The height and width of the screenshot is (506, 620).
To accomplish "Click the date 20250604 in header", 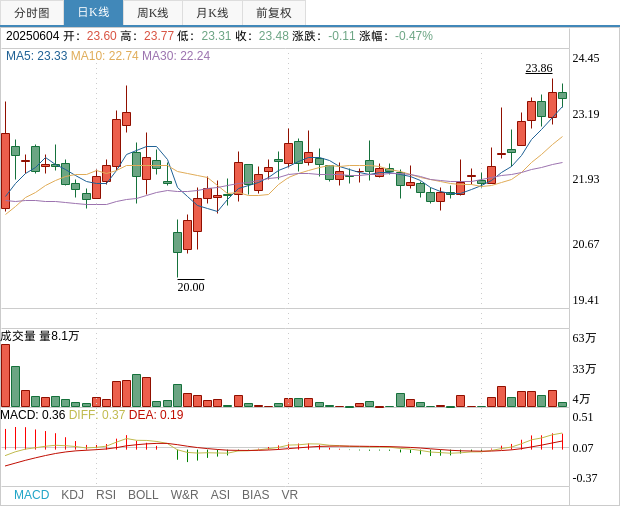I will tap(32, 36).
